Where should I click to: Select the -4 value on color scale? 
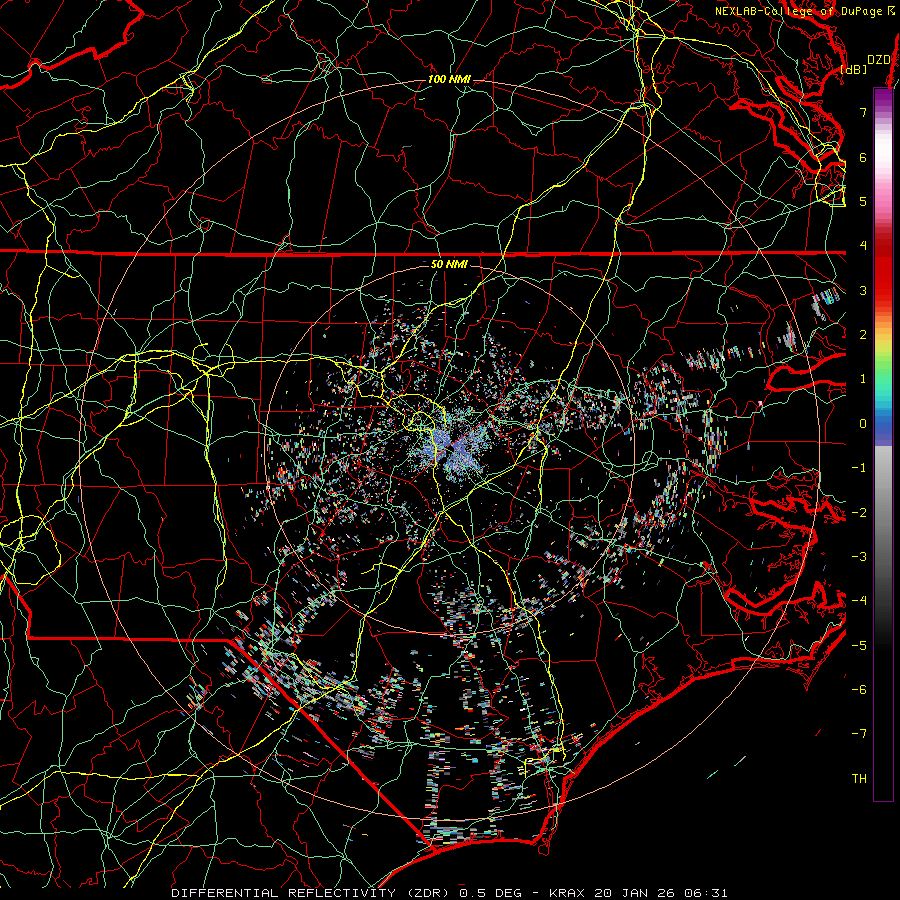[x=859, y=600]
